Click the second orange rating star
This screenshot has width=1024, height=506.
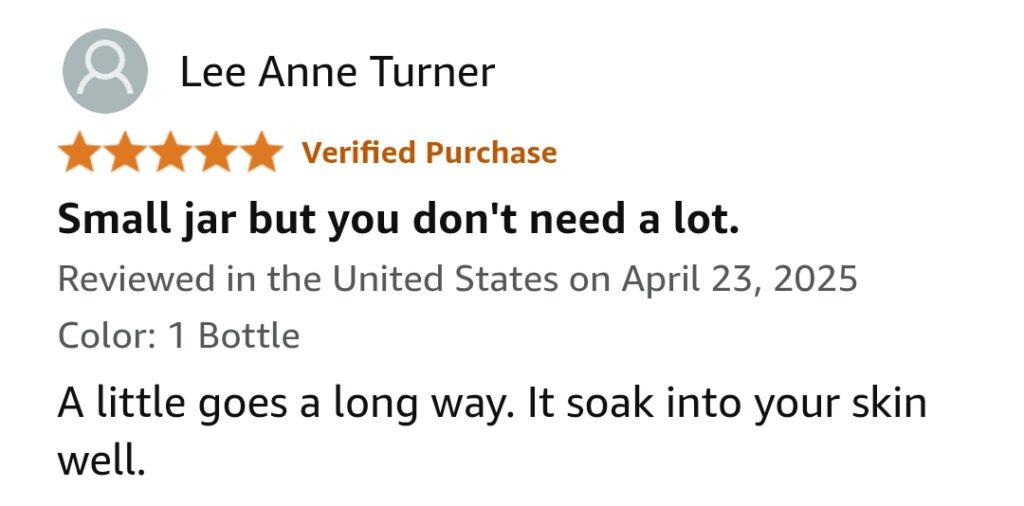pos(125,151)
